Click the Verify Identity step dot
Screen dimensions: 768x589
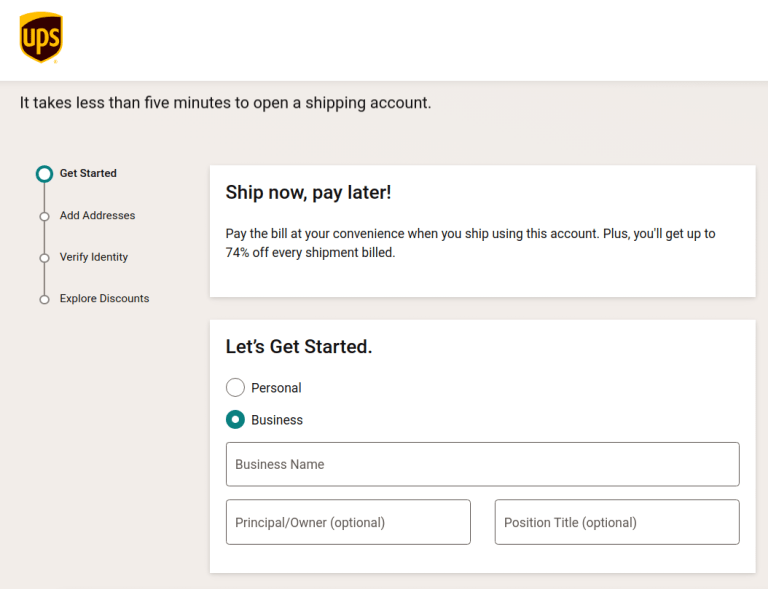tap(44, 258)
